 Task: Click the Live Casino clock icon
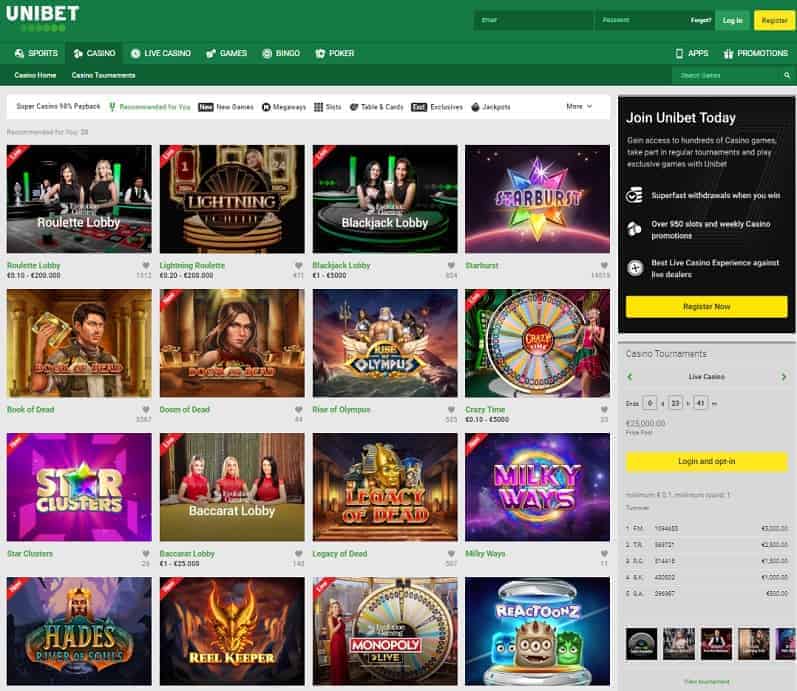pyautogui.click(x=136, y=53)
